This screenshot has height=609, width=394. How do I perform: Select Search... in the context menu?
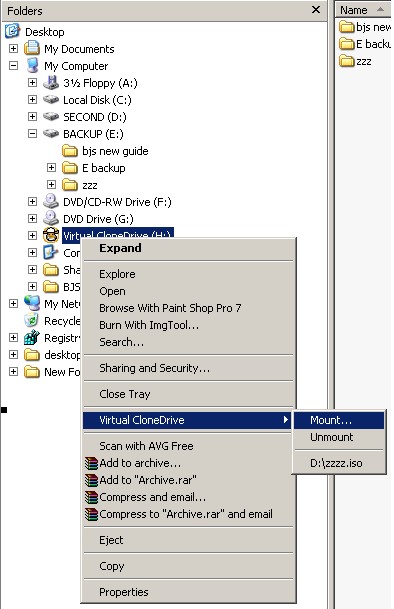(188, 342)
